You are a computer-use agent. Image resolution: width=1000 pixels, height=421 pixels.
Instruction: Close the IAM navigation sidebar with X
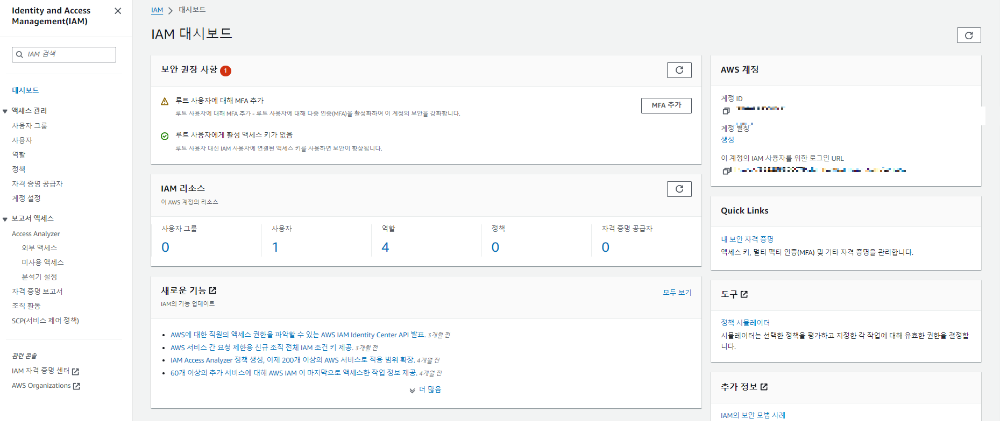tap(117, 11)
